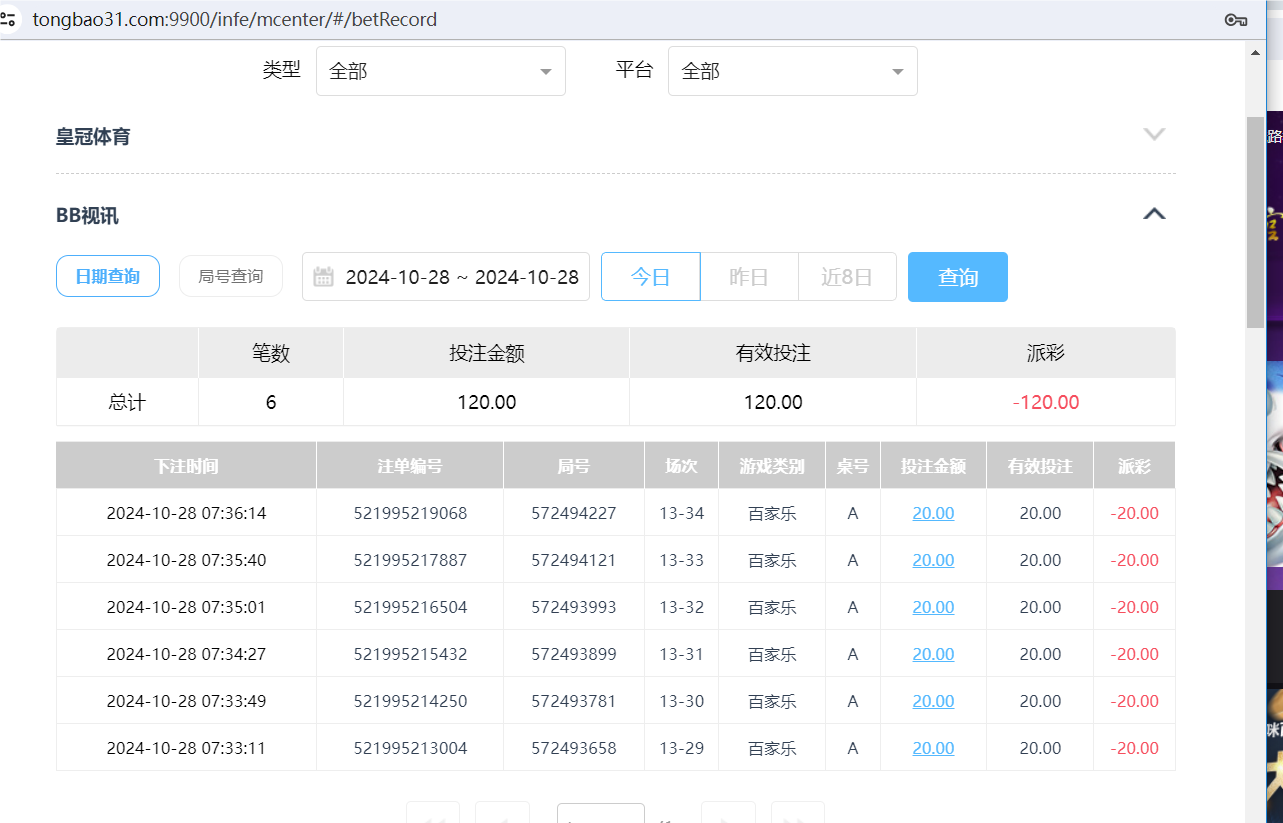Expand the 皇冠体育 section
Screen dimensions: 1283x823
pos(1154,133)
